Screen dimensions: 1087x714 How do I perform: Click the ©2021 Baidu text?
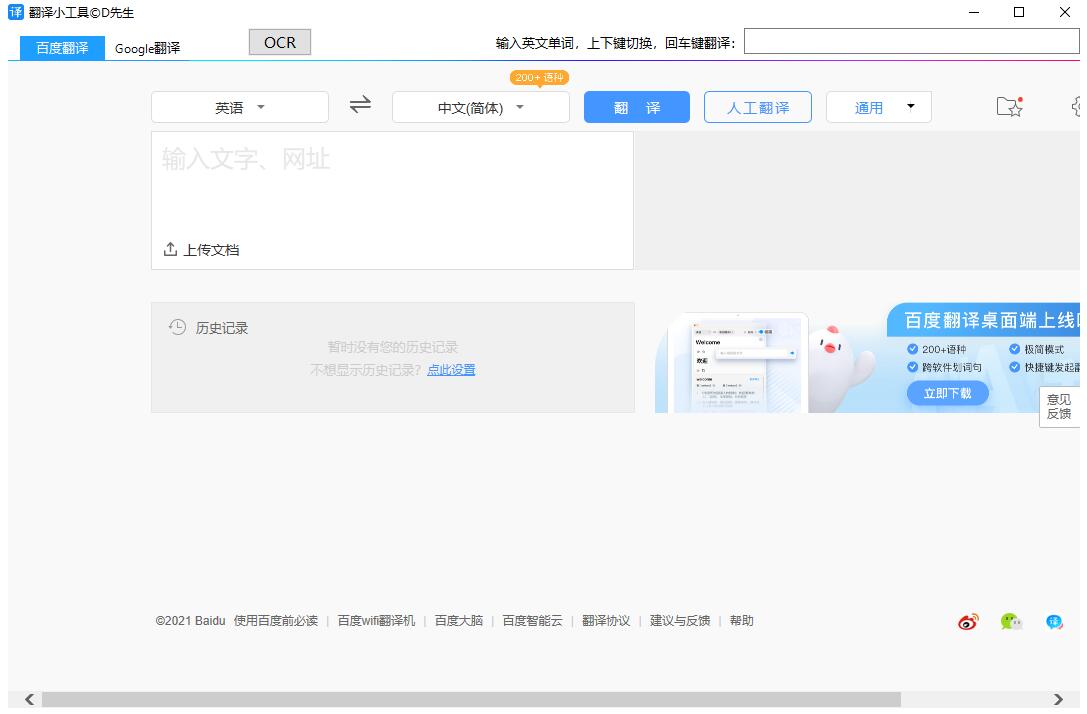(191, 620)
